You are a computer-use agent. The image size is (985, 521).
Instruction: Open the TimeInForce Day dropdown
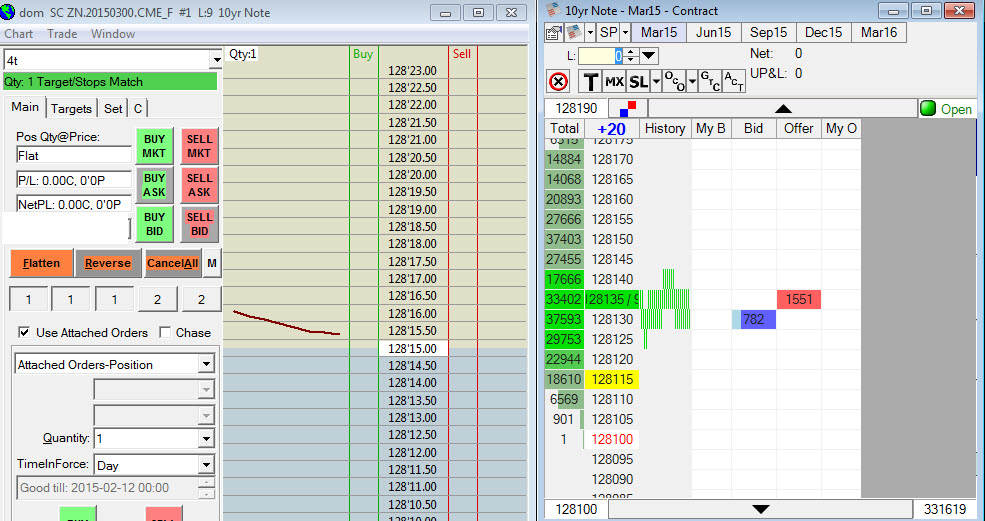206,465
